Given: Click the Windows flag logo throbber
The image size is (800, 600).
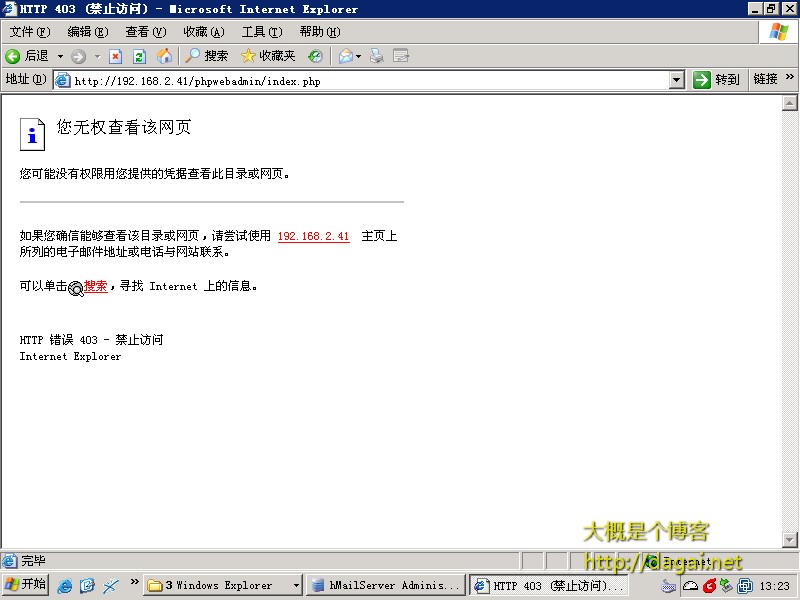Looking at the screenshot, I should click(779, 32).
